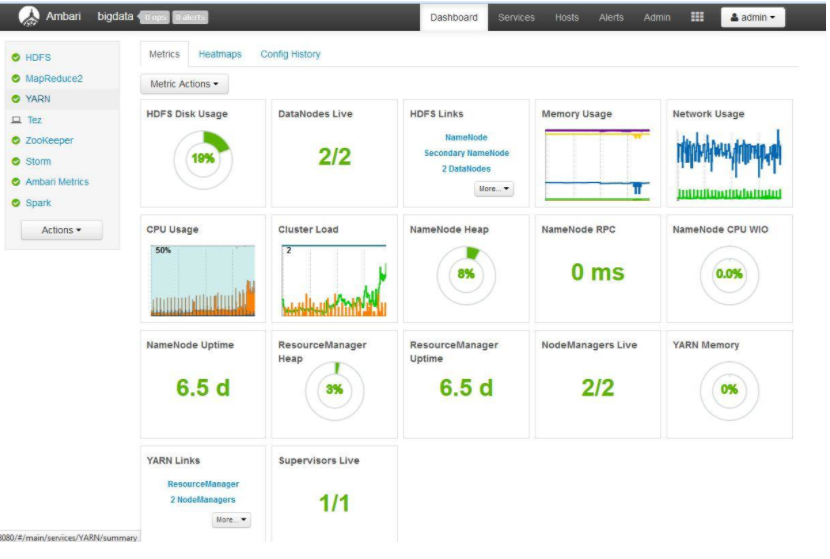830x559 pixels.
Task: Click the ResourceManager link under YARN Links
Action: click(x=203, y=484)
